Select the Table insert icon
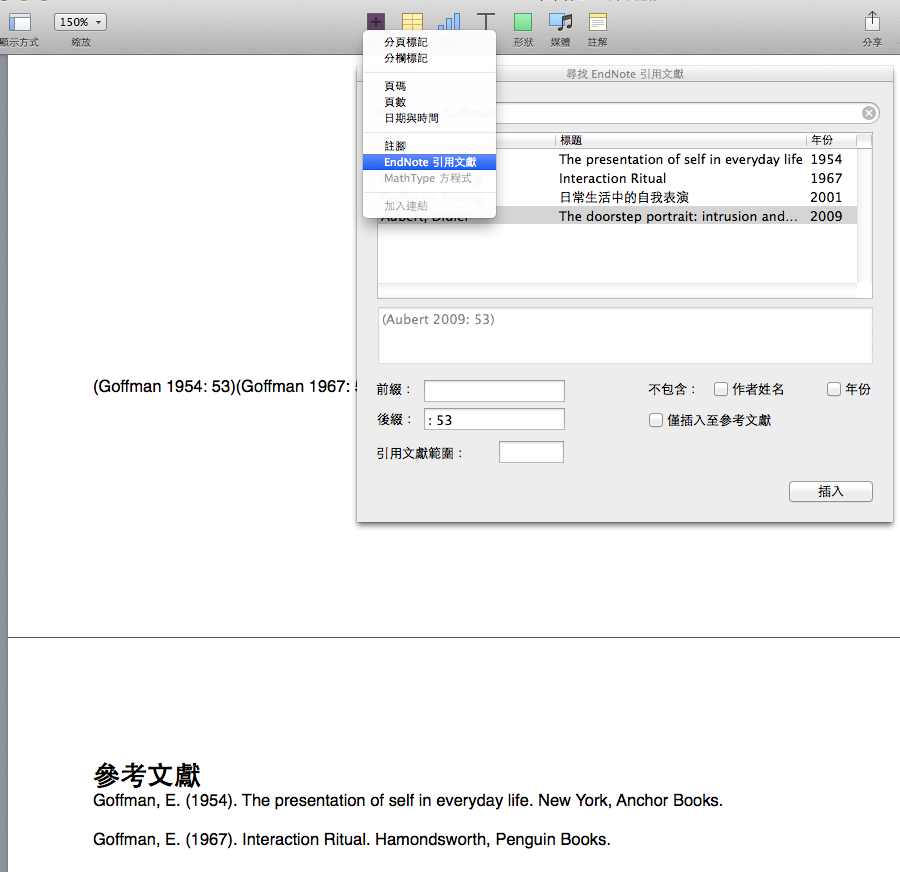Viewport: 900px width, 872px height. 411,21
